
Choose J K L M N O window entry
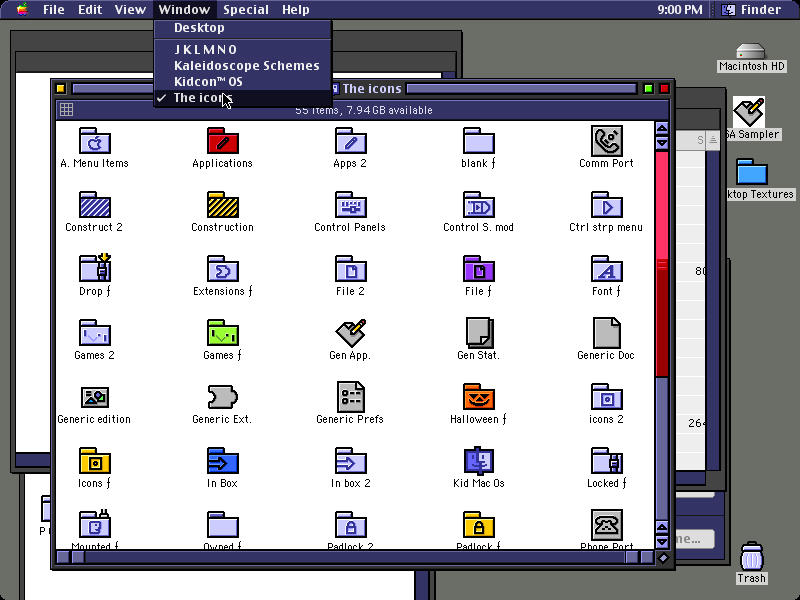pyautogui.click(x=243, y=49)
